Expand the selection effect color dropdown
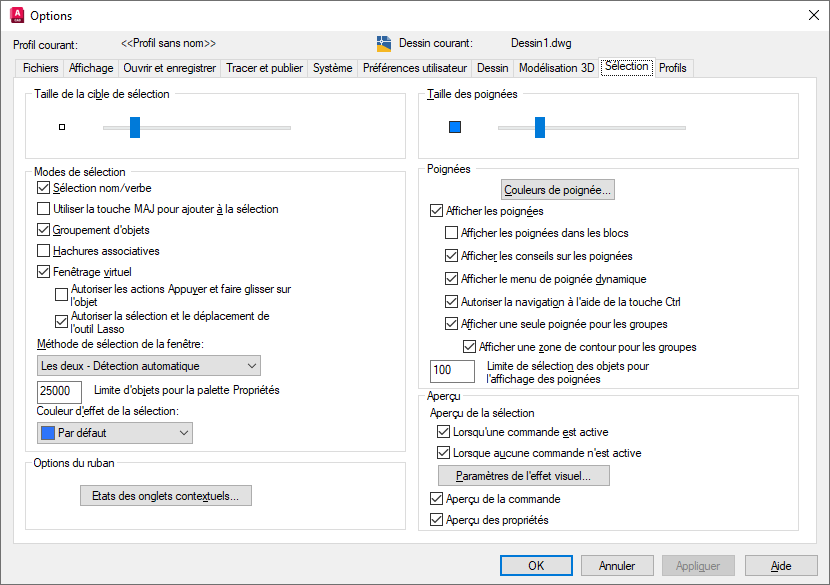Viewport: 830px width, 585px height. 114,433
